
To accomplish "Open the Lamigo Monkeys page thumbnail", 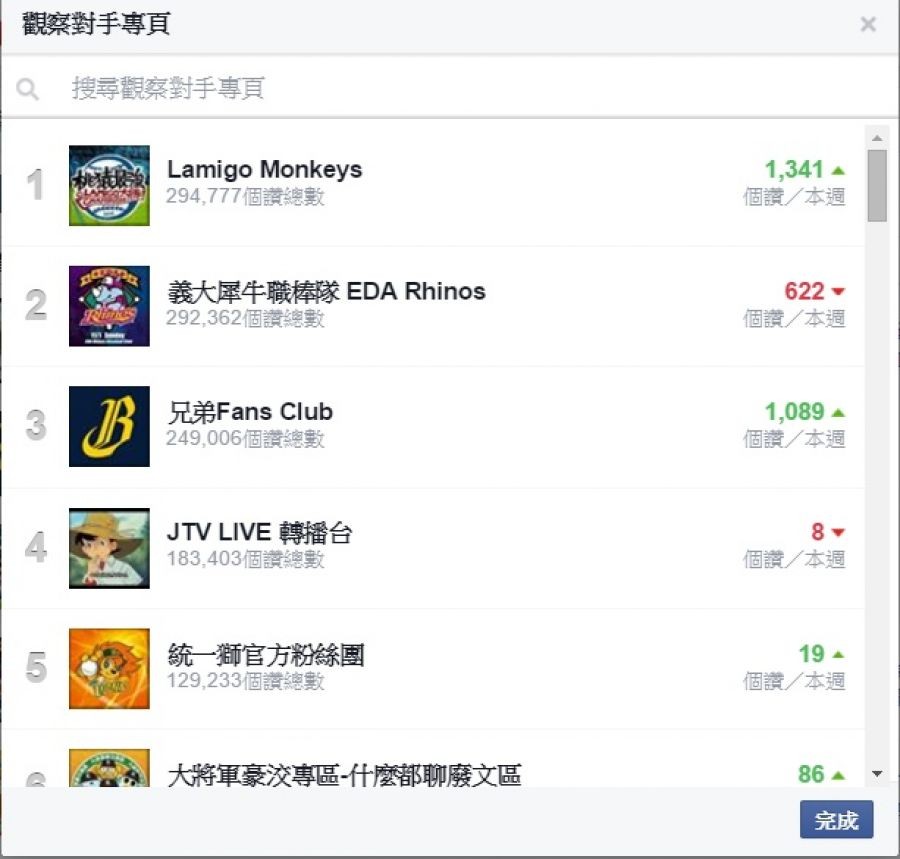I will click(x=109, y=185).
